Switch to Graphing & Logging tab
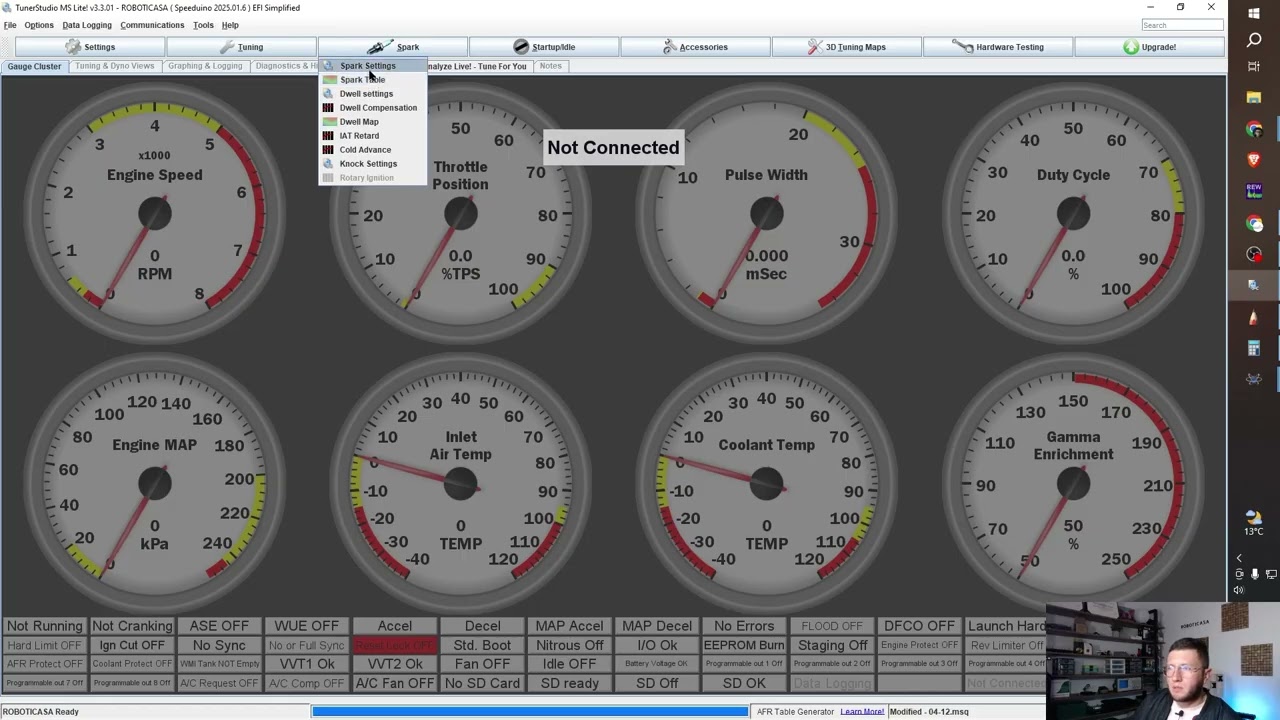1280x720 pixels. (x=205, y=66)
